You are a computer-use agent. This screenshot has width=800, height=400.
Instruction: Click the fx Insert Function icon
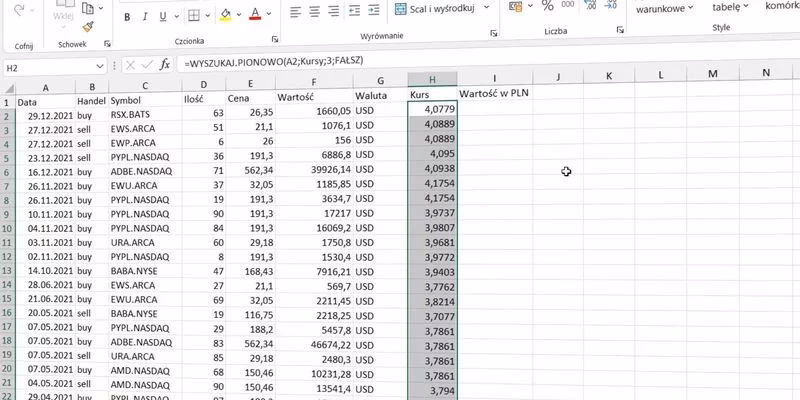(165, 64)
